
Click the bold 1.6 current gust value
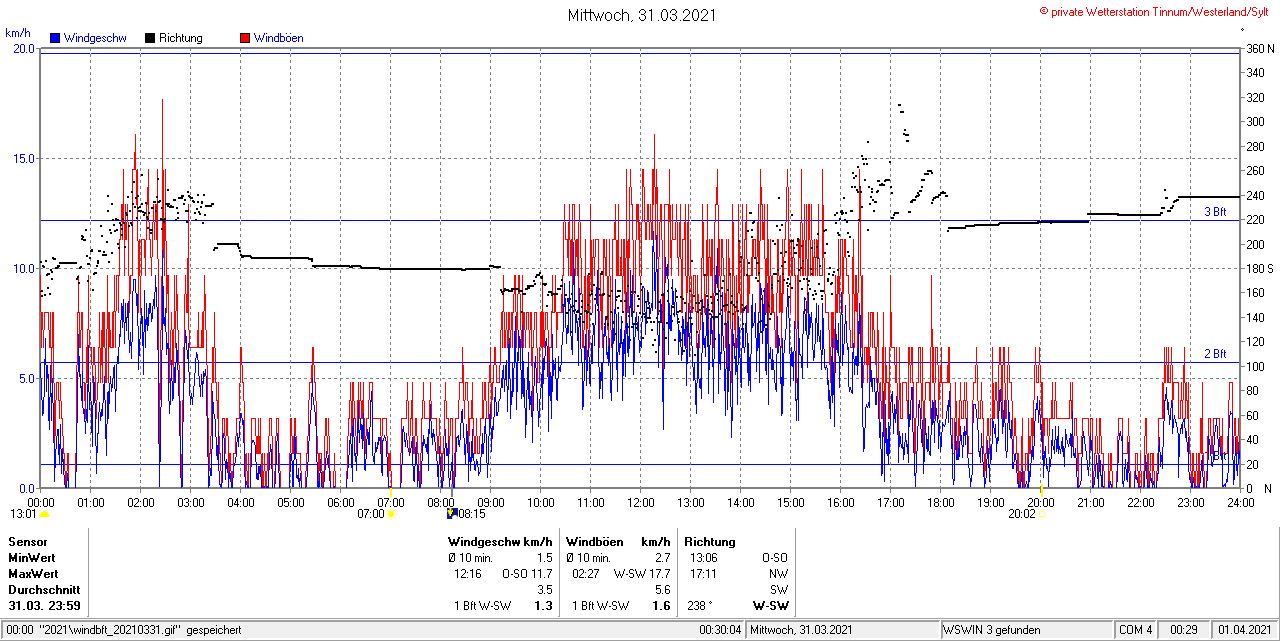[662, 606]
